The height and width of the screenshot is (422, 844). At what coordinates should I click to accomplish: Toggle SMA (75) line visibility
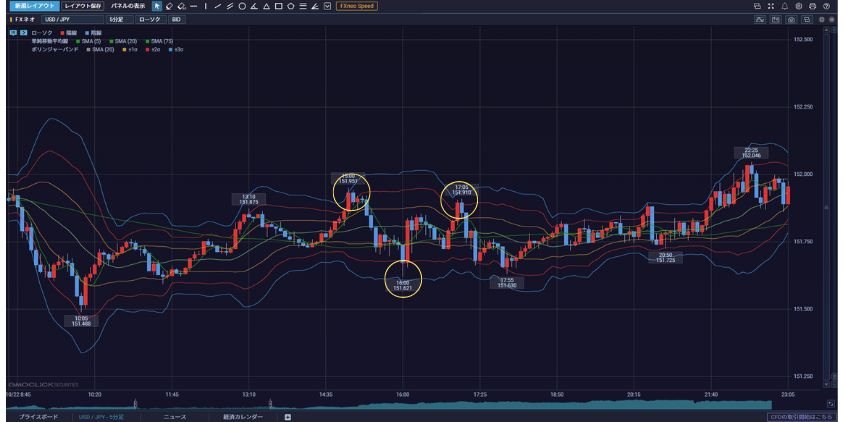[x=160, y=40]
